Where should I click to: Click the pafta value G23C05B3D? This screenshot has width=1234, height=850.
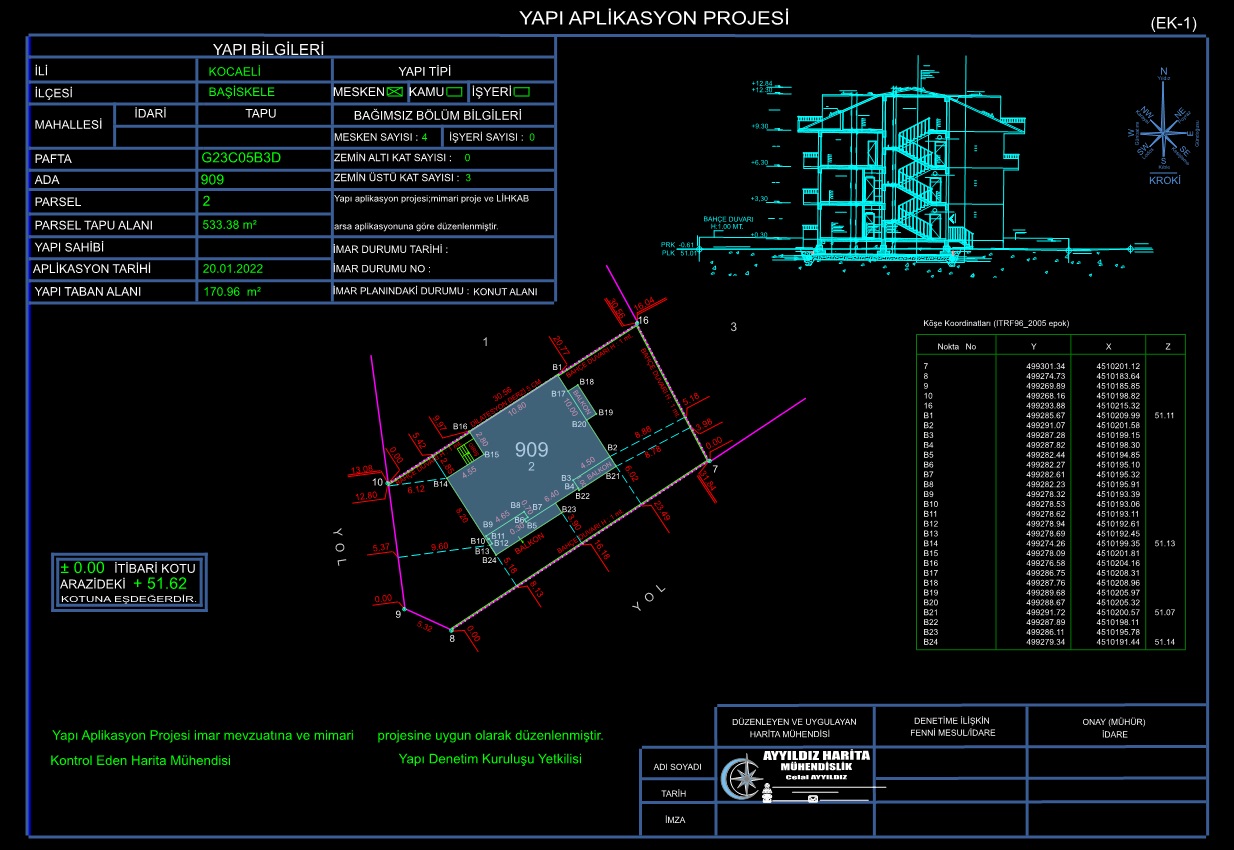click(241, 158)
